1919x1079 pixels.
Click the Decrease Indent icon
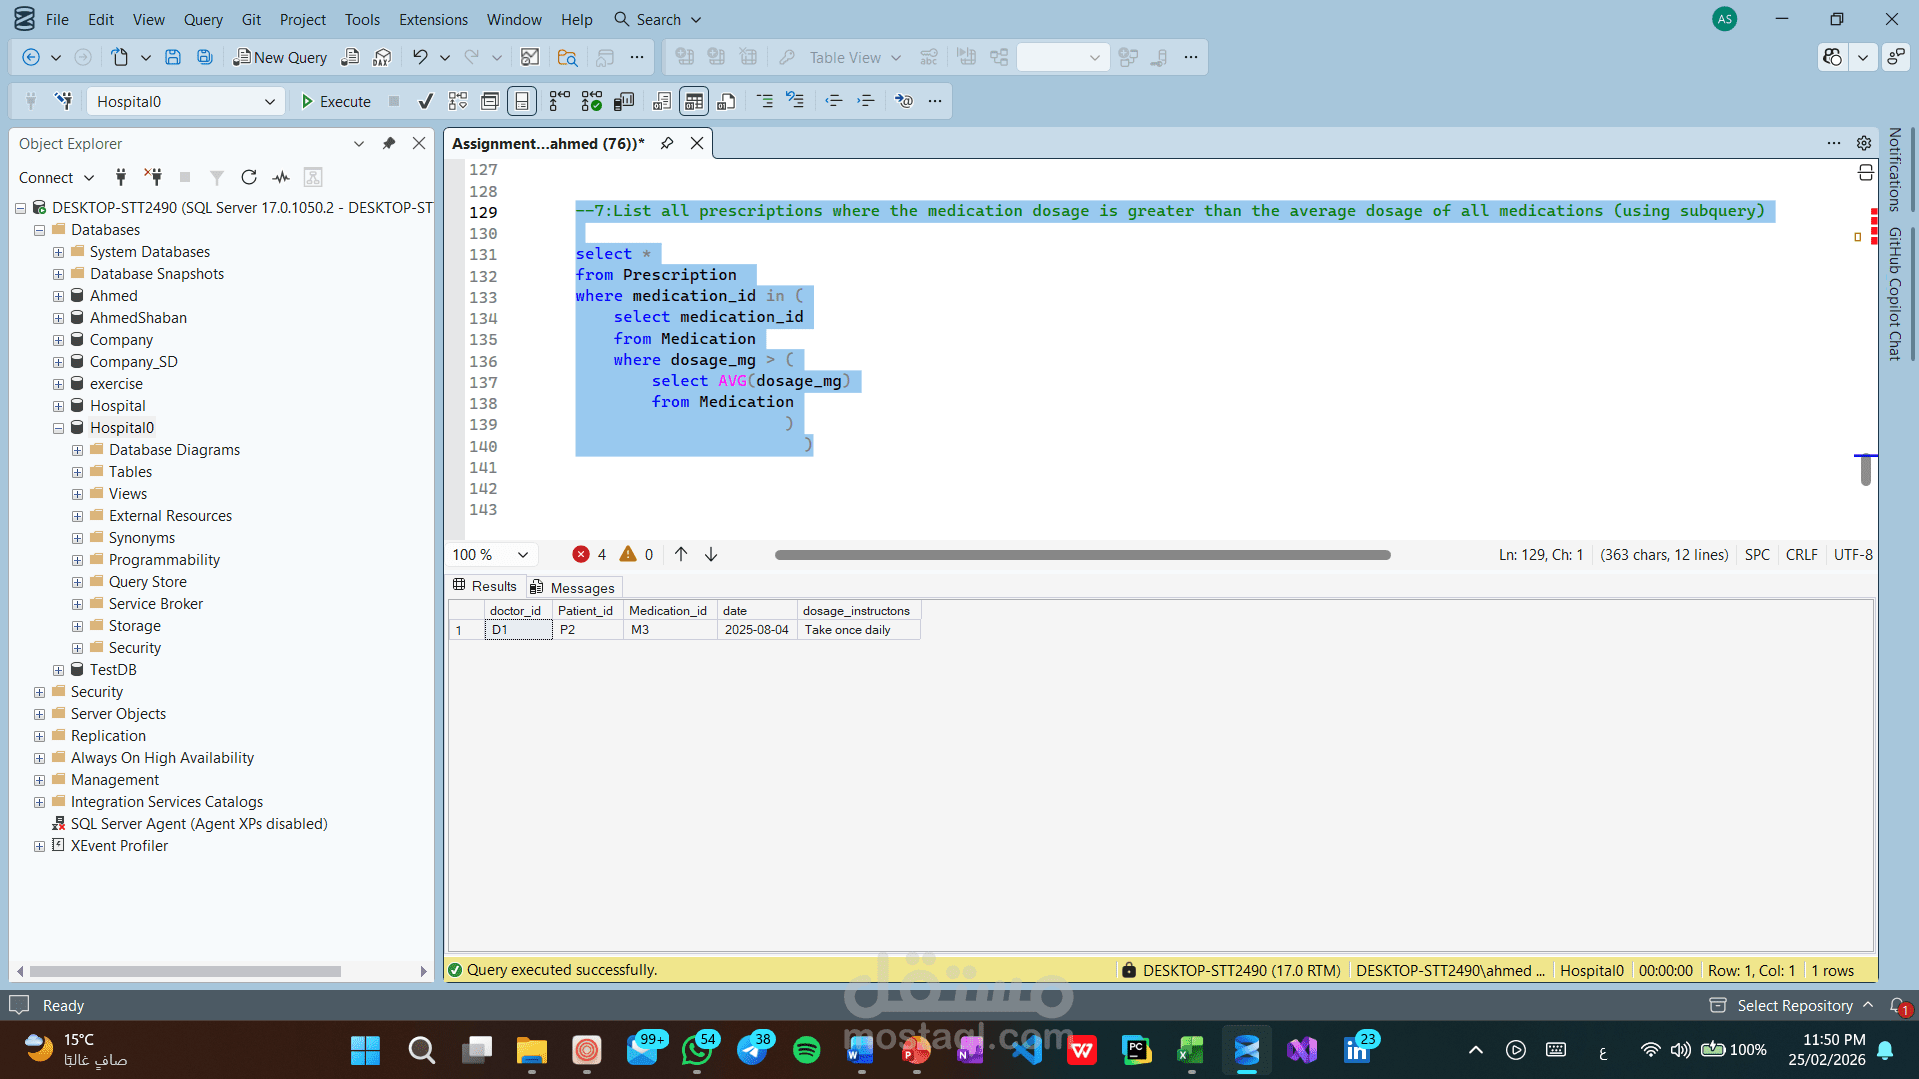click(833, 101)
